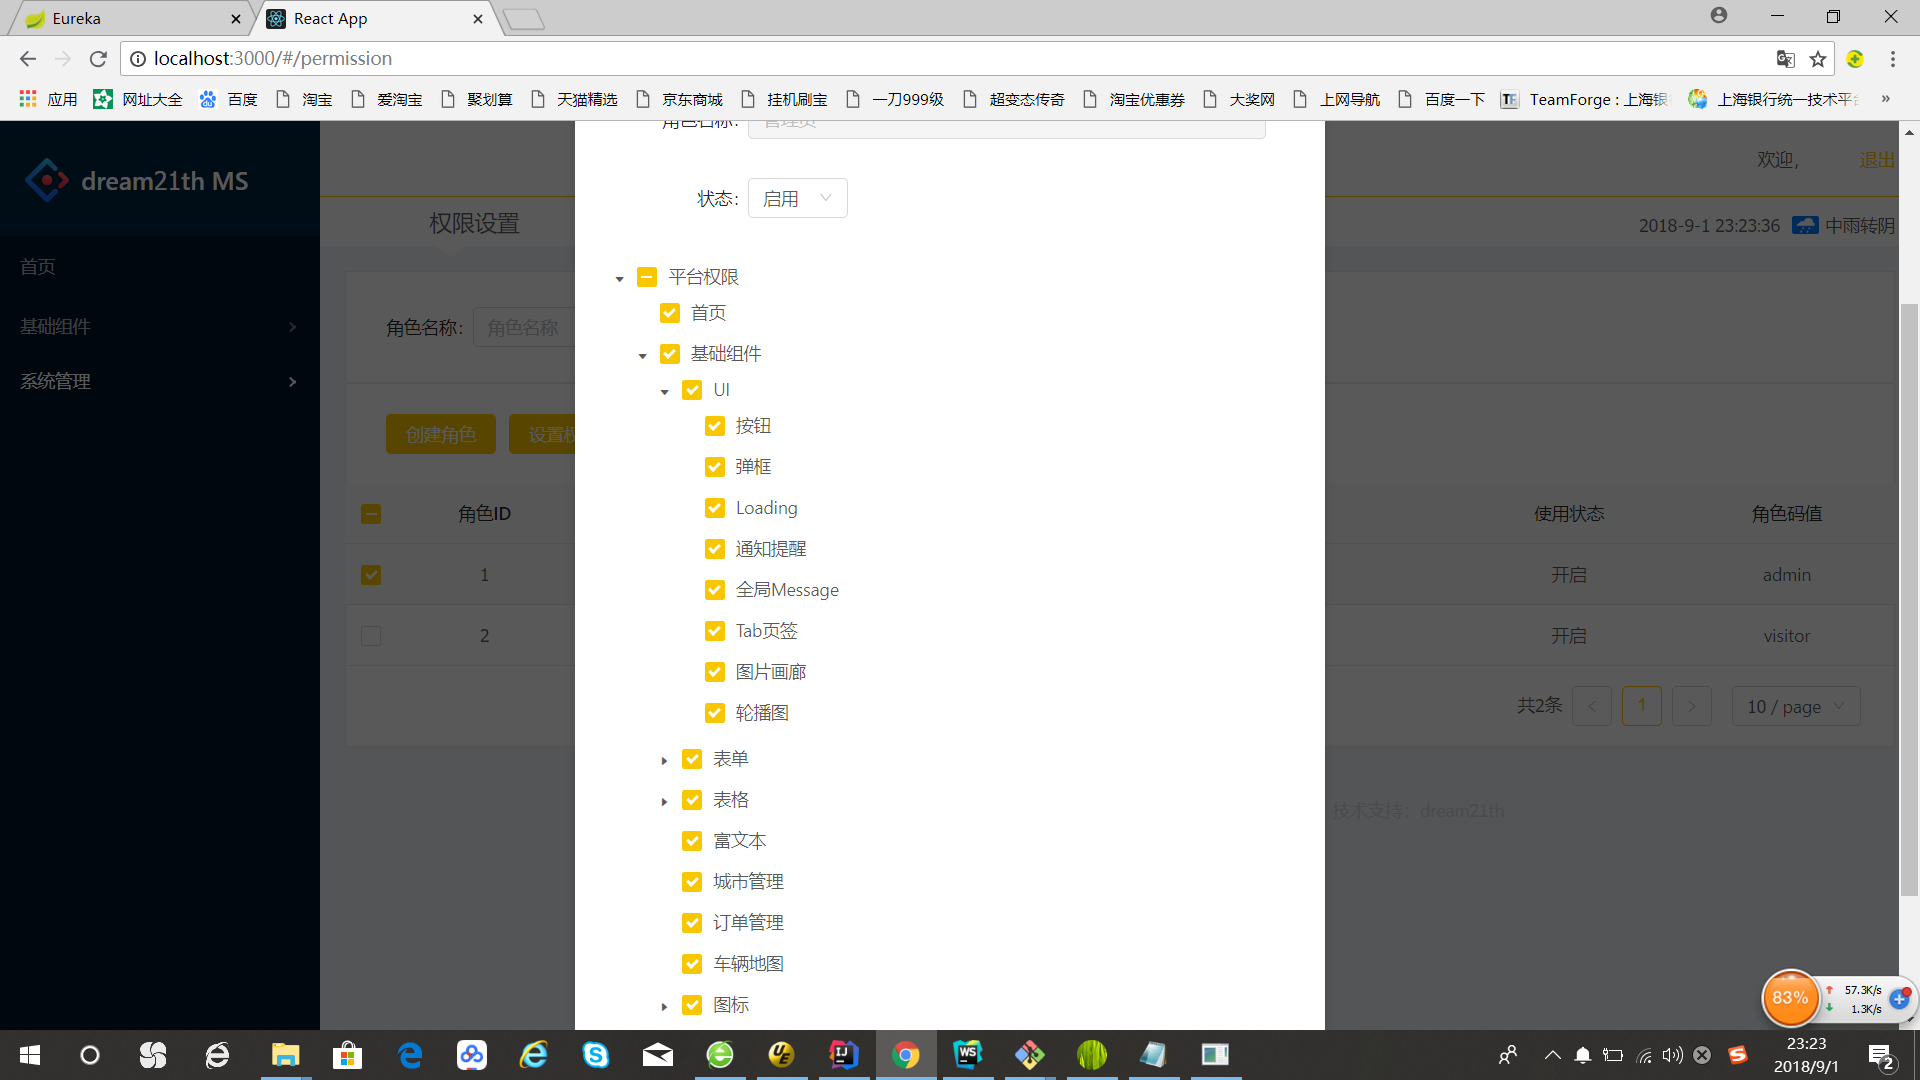Show more bookmarks overflow chevron
This screenshot has height=1080, width=1920.
(x=1885, y=98)
